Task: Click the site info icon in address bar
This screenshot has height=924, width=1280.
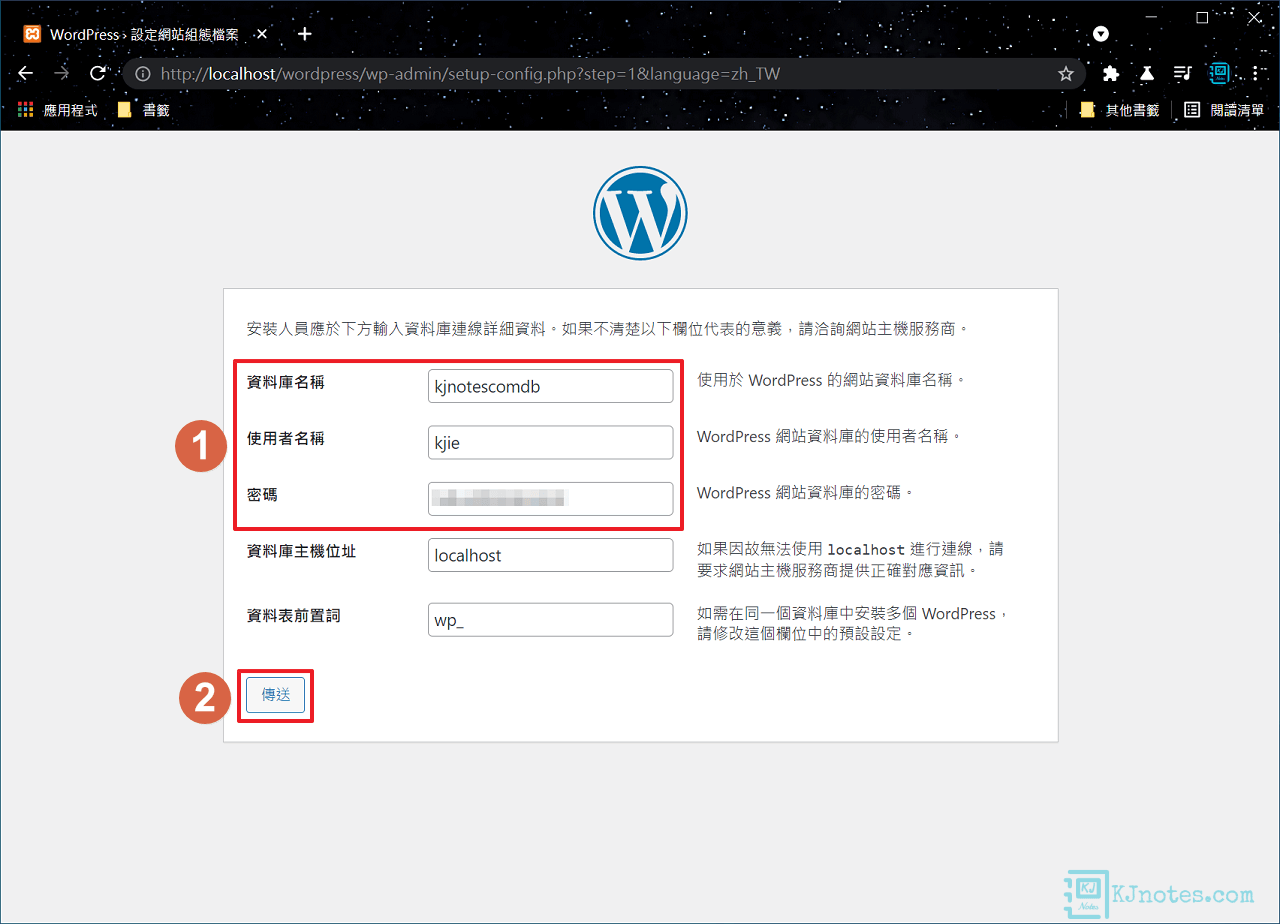Action: [143, 74]
